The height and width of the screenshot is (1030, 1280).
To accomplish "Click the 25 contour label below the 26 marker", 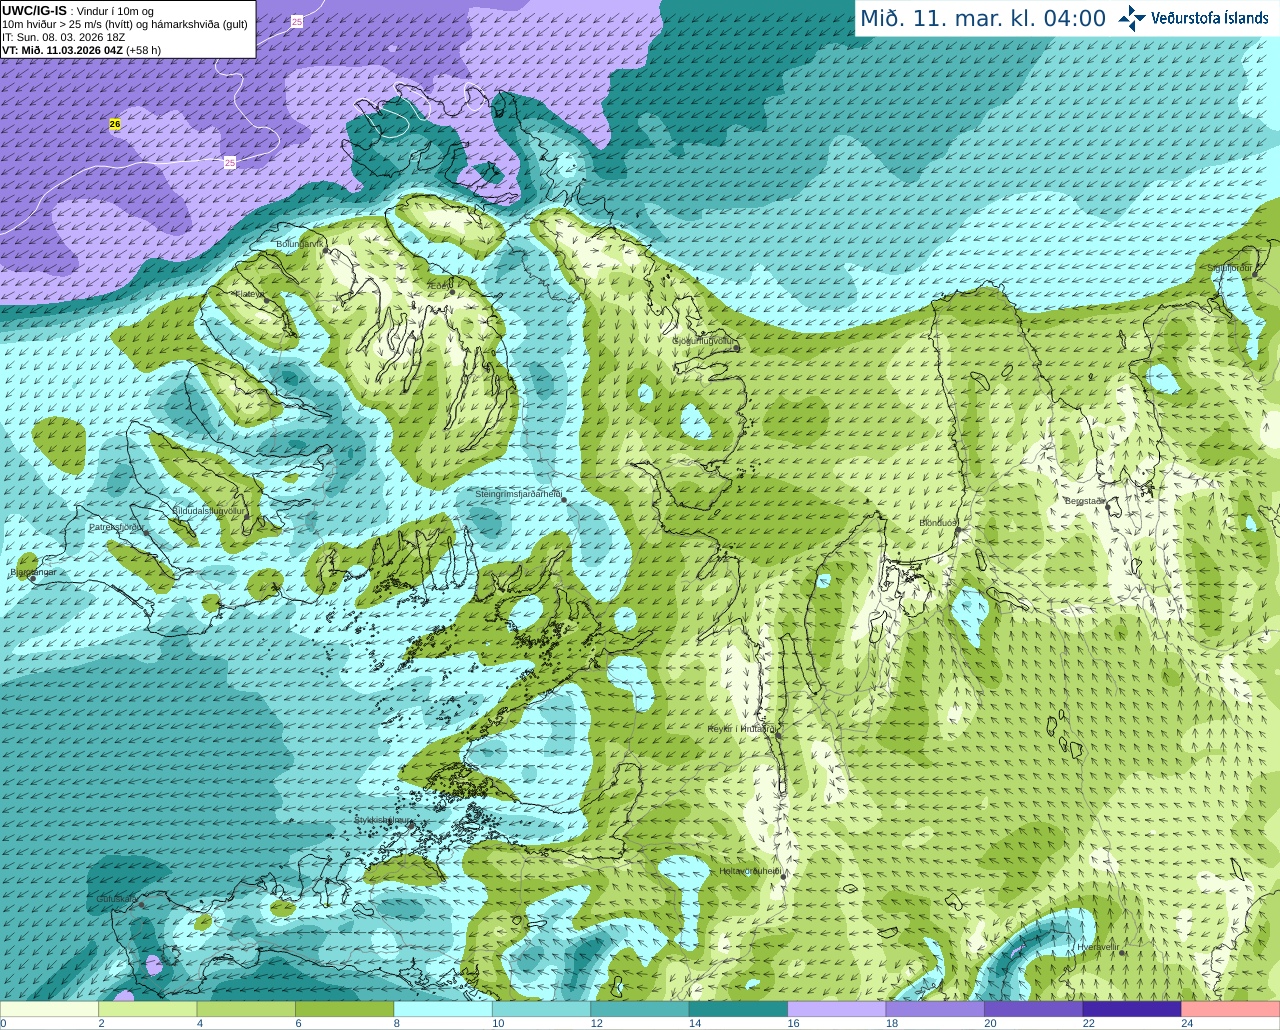I will point(230,162).
